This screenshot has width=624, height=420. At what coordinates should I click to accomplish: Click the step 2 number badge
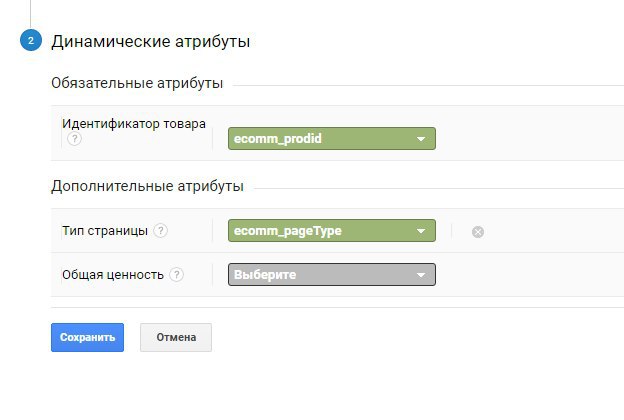[x=31, y=42]
